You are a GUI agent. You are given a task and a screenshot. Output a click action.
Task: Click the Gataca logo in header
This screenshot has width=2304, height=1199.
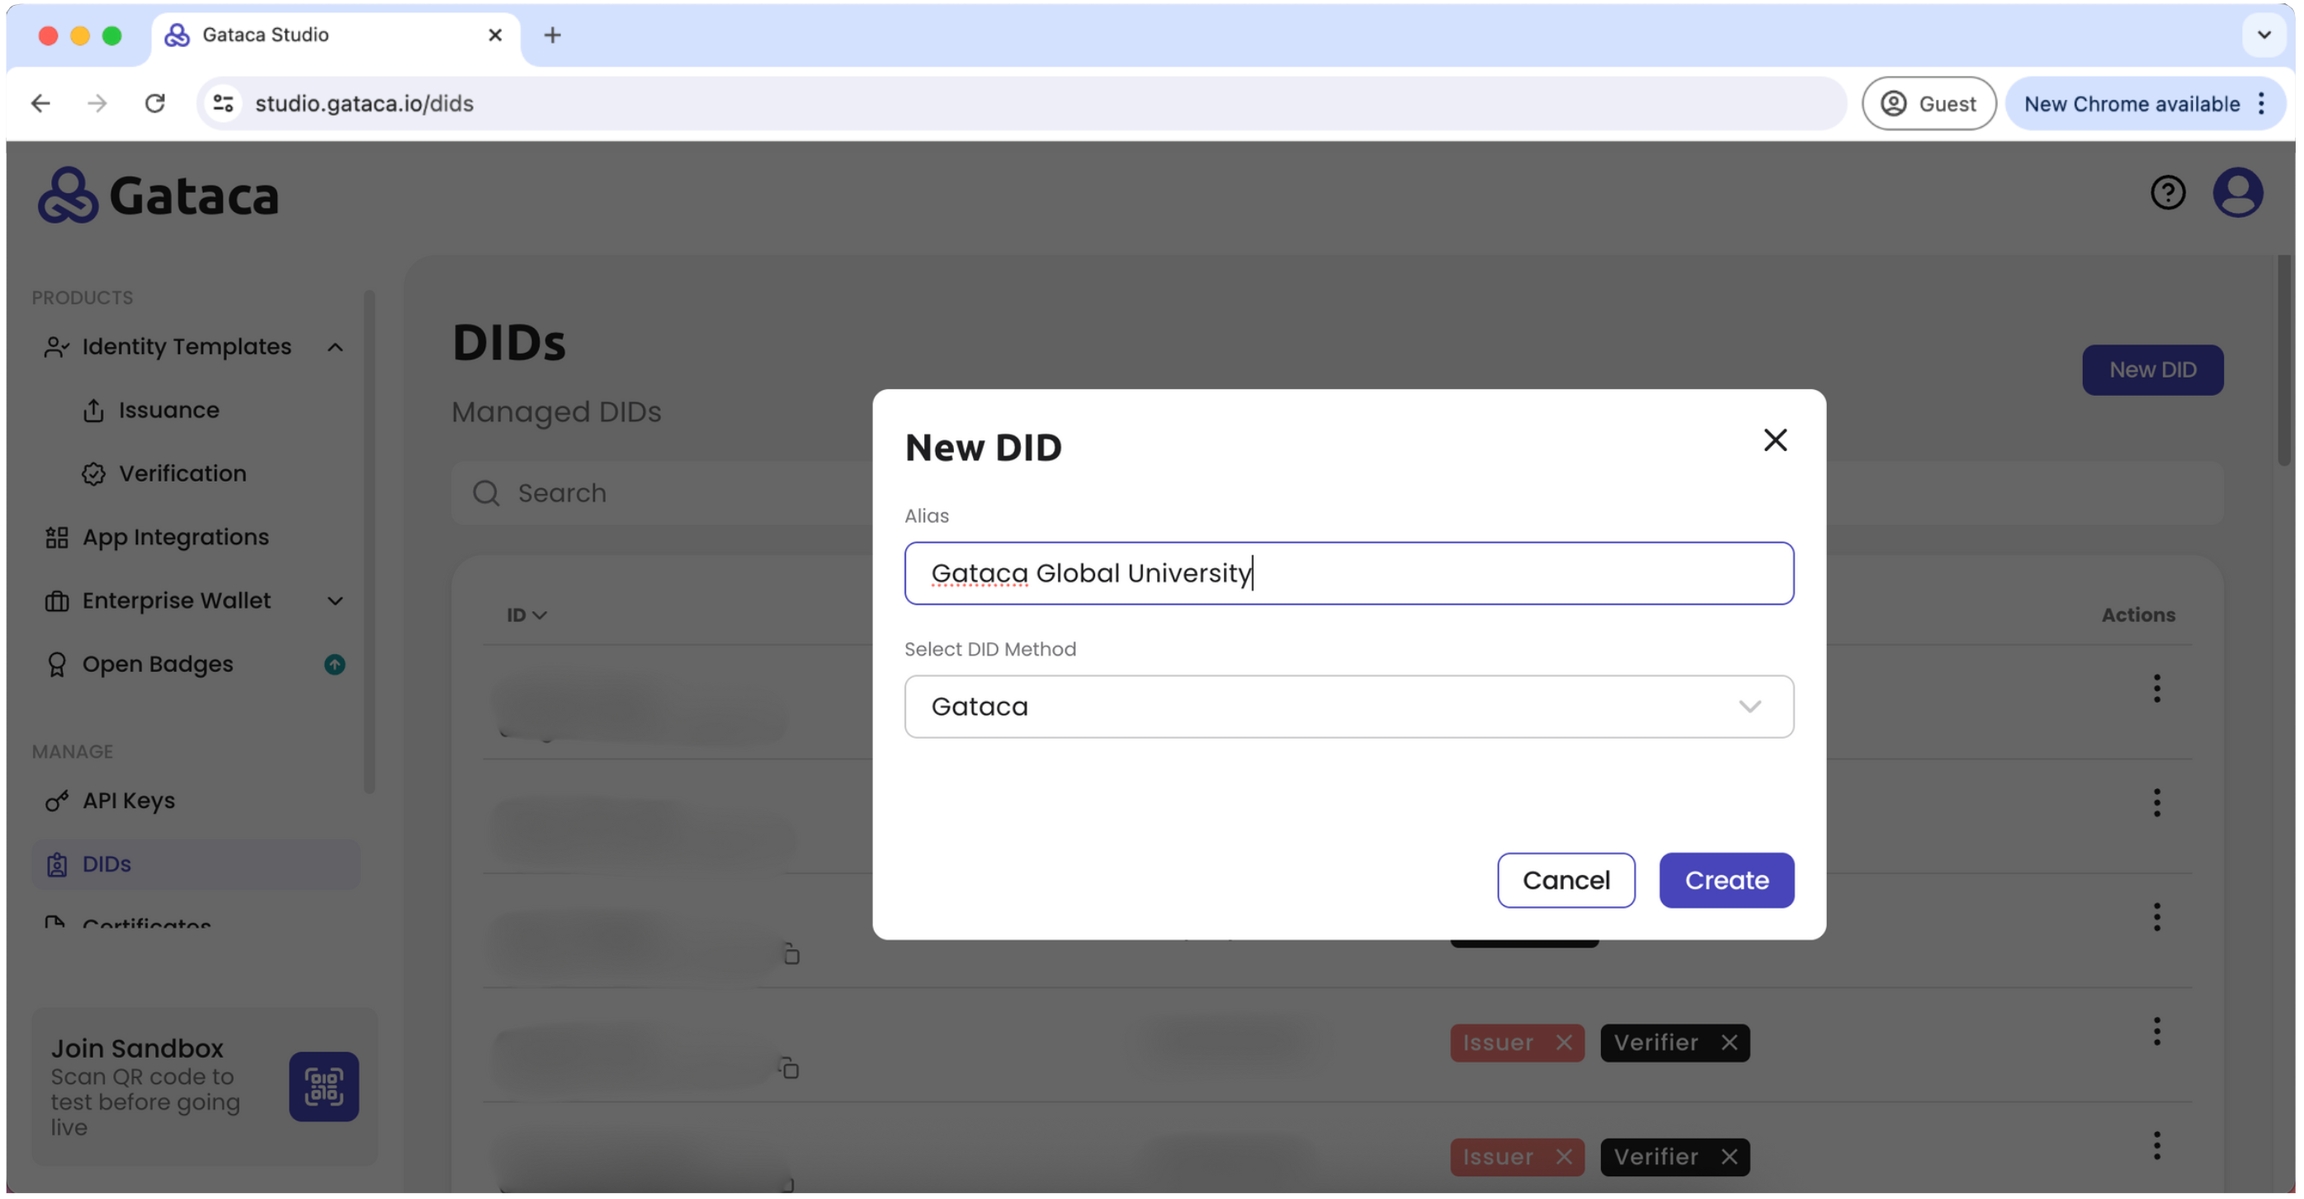pos(158,195)
